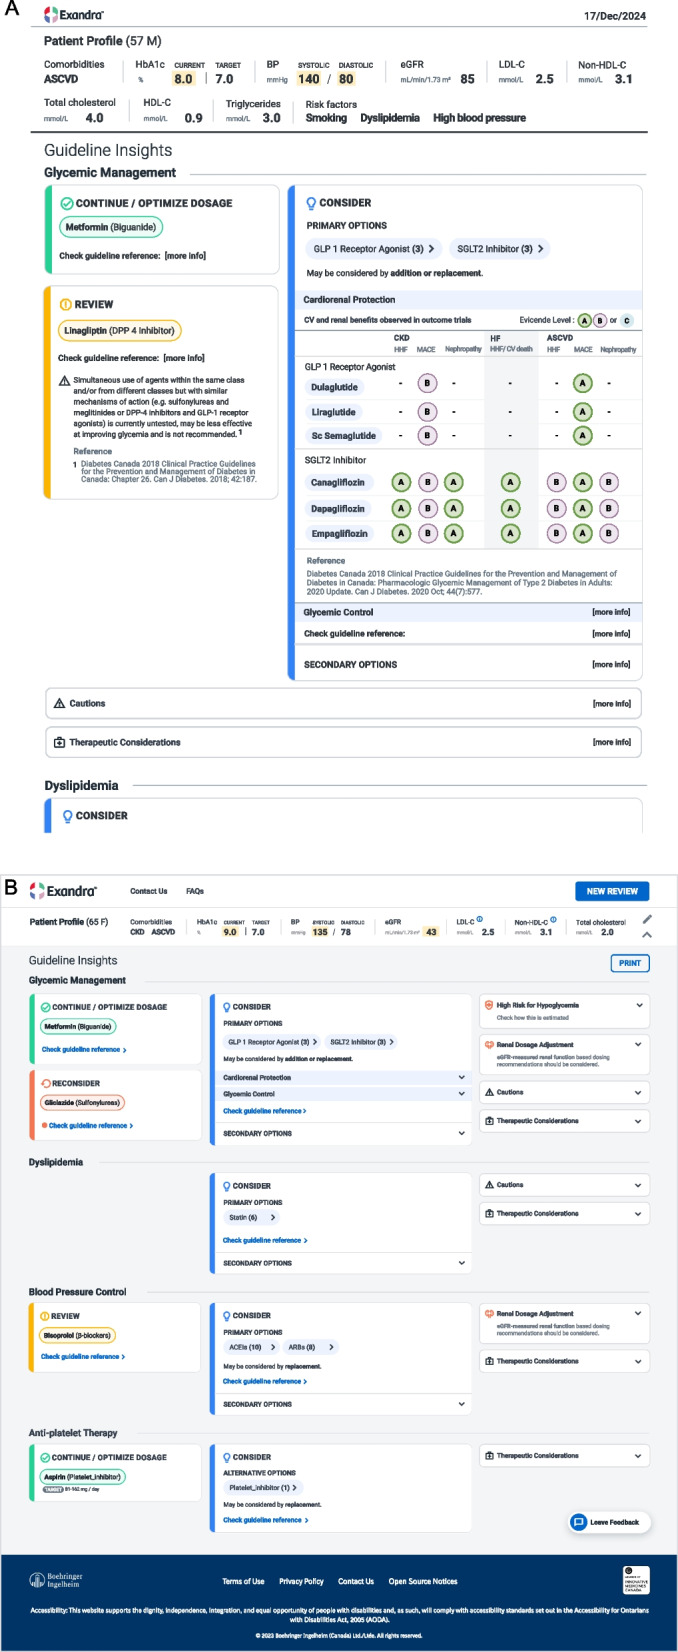
Task: Open more info beside Cautions in panel A
Action: pyautogui.click(x=611, y=704)
